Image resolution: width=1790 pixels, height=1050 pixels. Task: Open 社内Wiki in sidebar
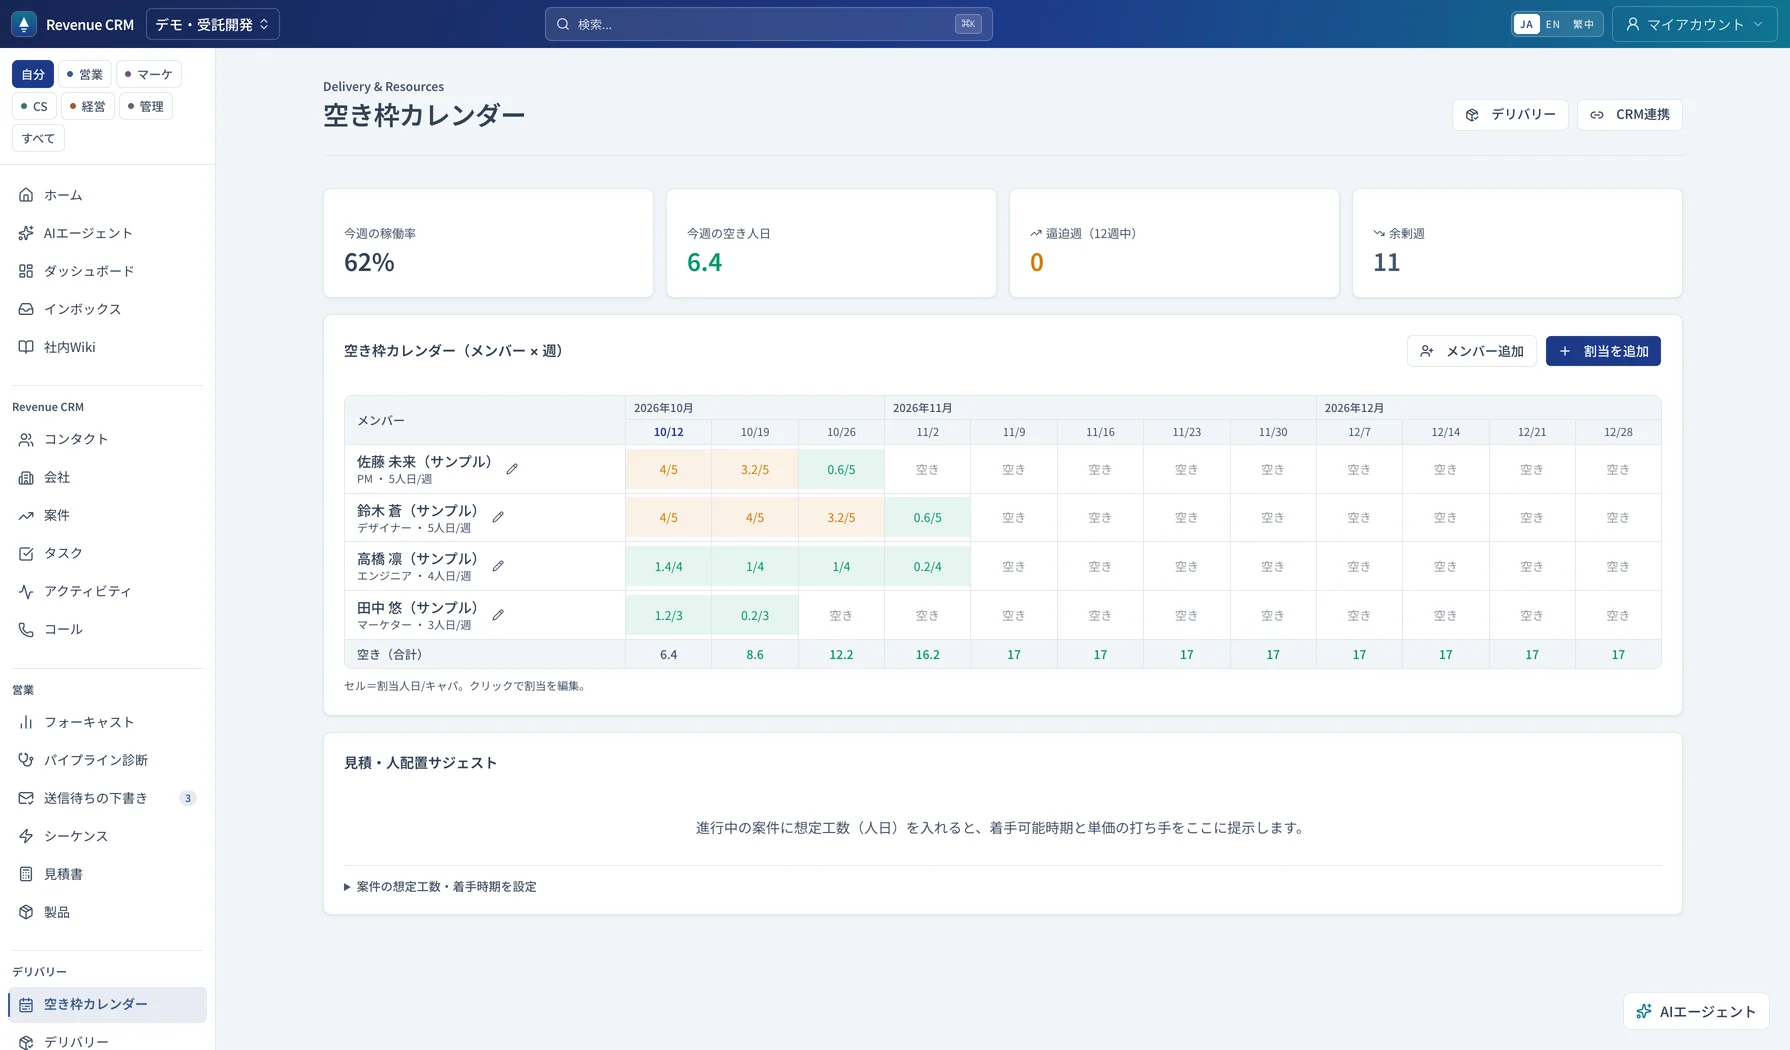click(x=107, y=347)
